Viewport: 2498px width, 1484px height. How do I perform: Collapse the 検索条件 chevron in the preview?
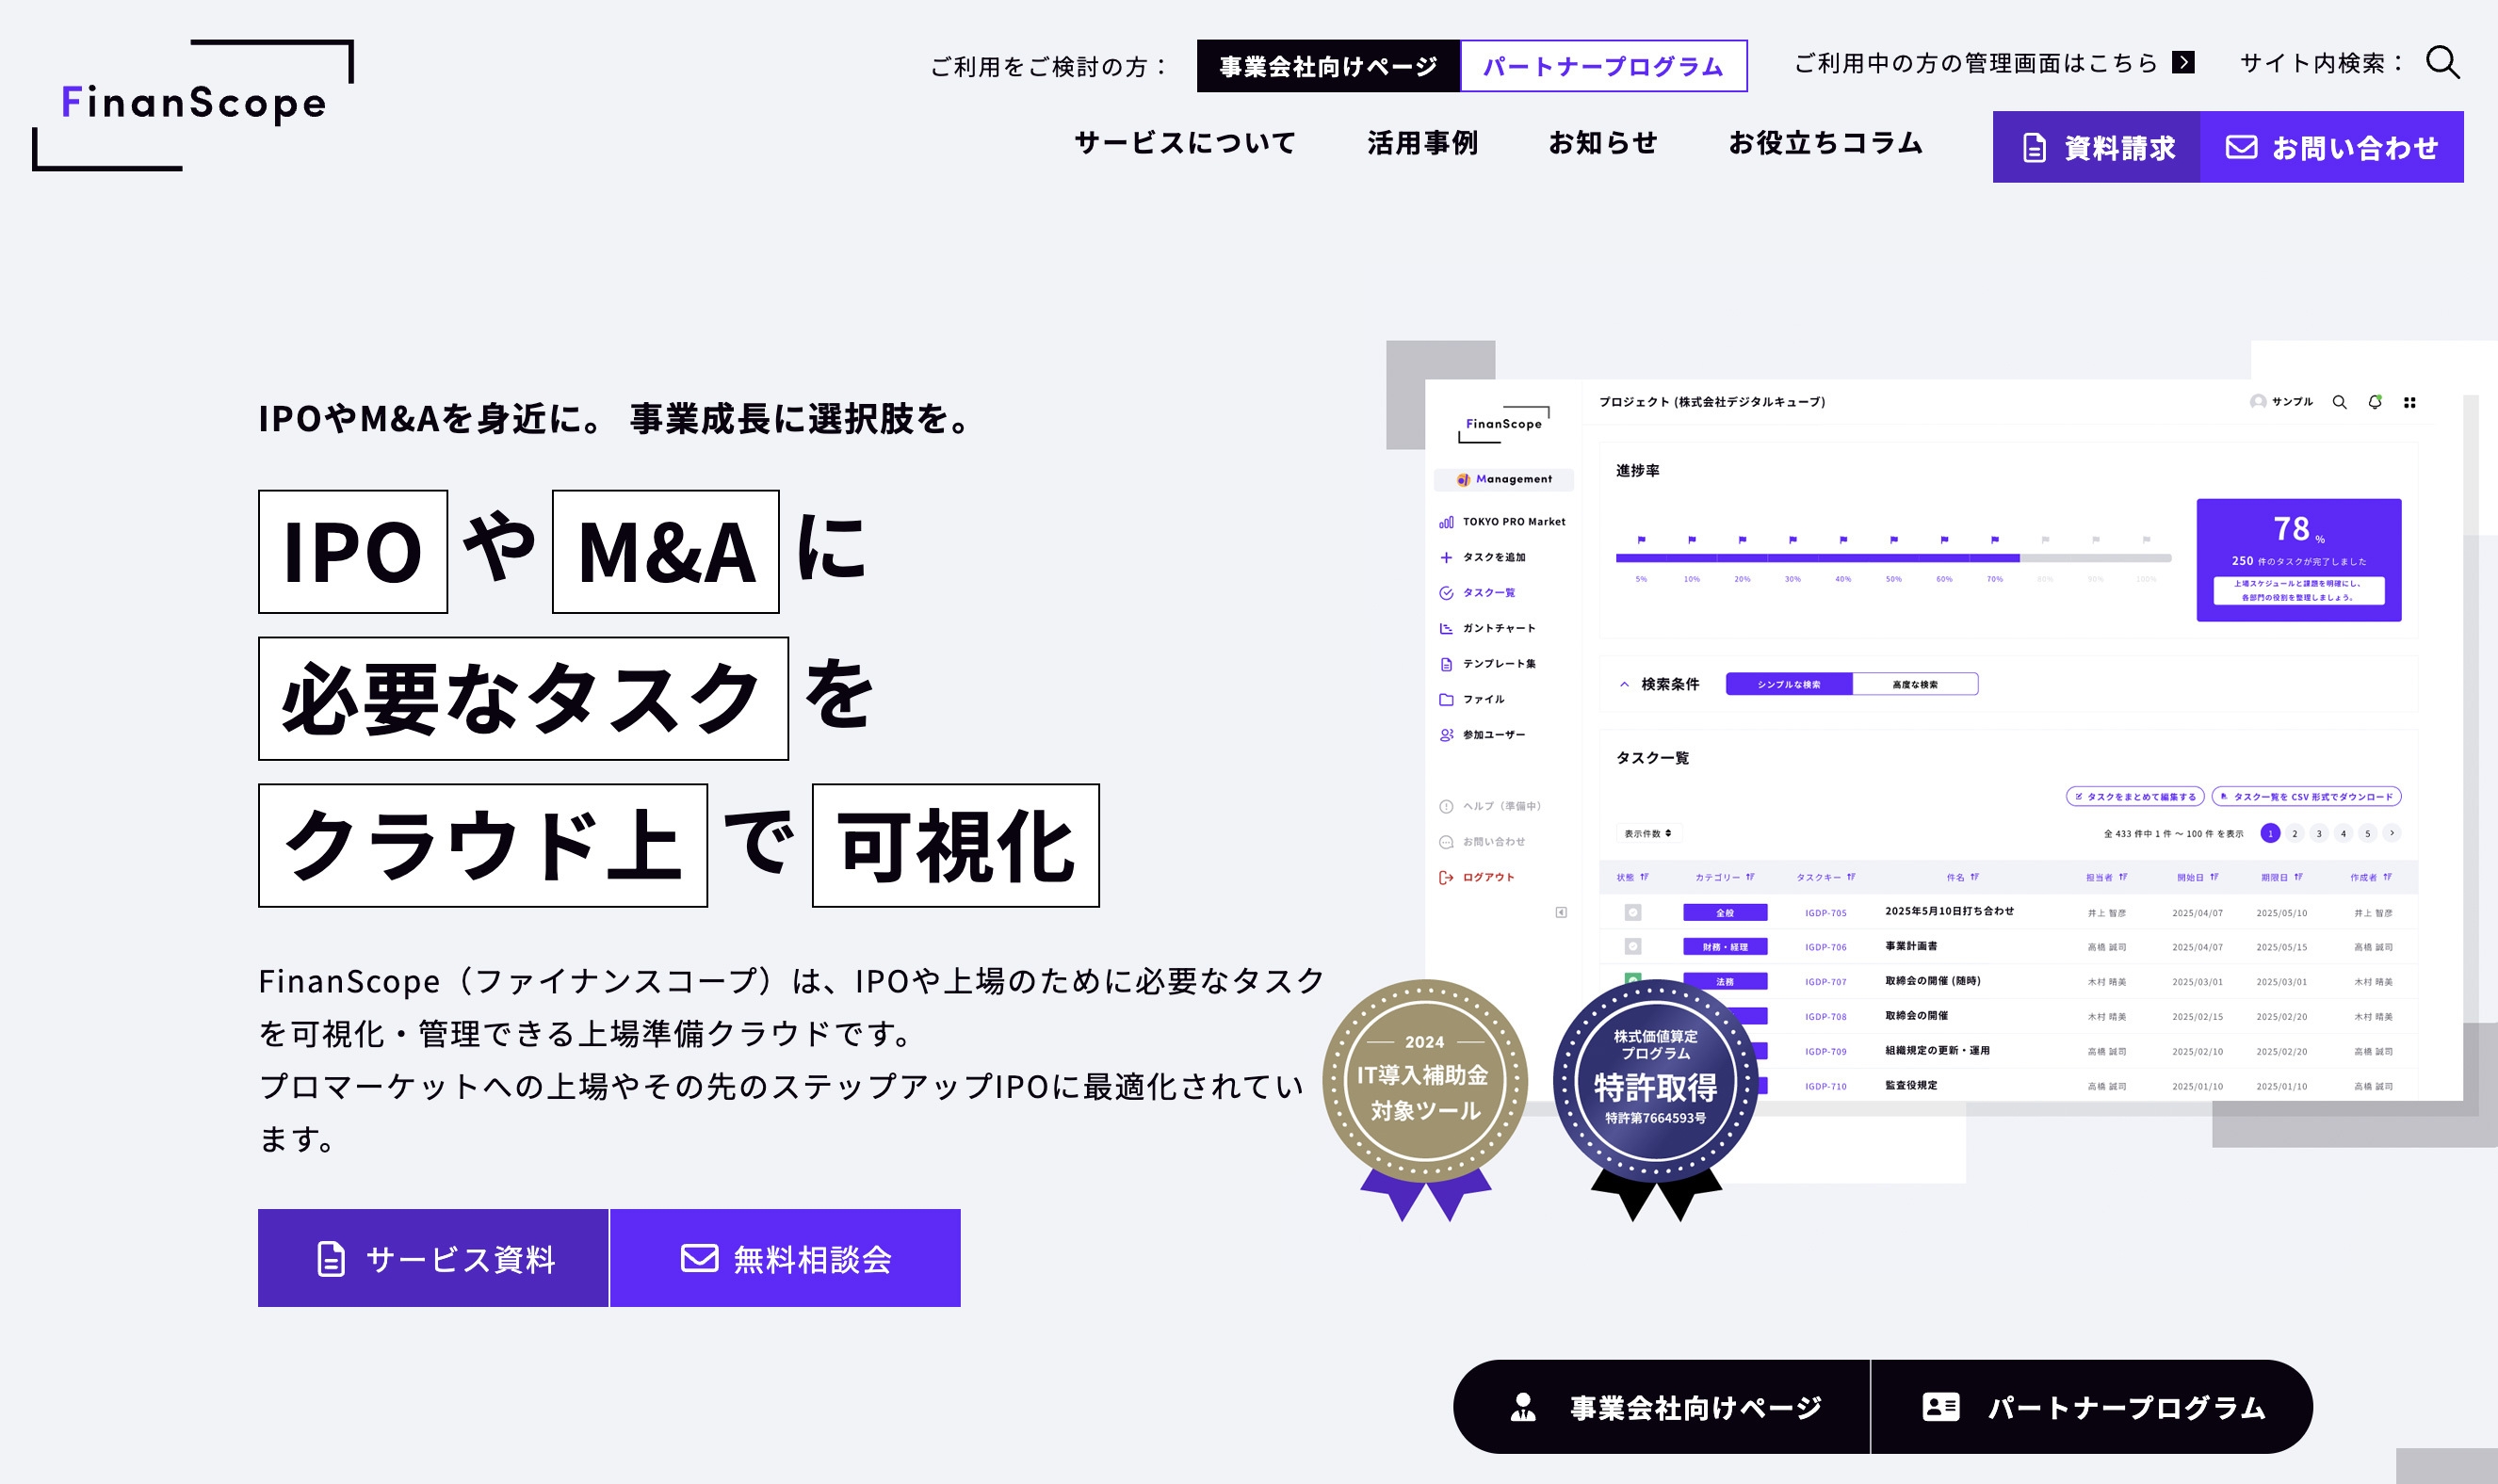click(1624, 684)
